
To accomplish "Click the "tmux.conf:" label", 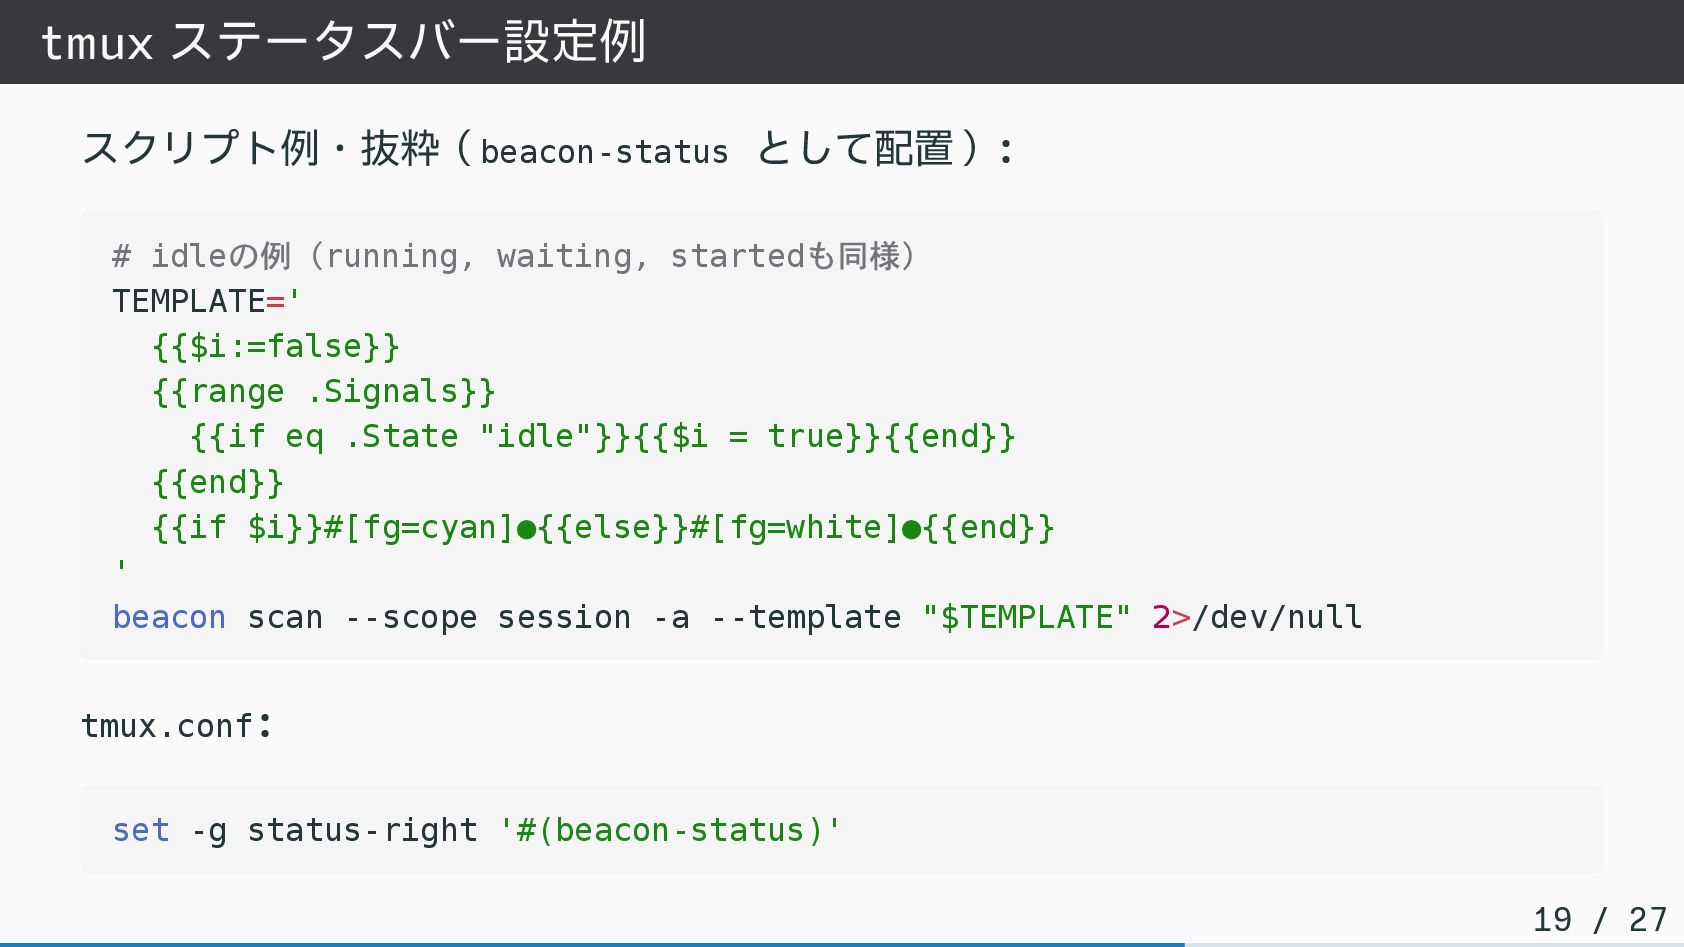I will point(176,725).
